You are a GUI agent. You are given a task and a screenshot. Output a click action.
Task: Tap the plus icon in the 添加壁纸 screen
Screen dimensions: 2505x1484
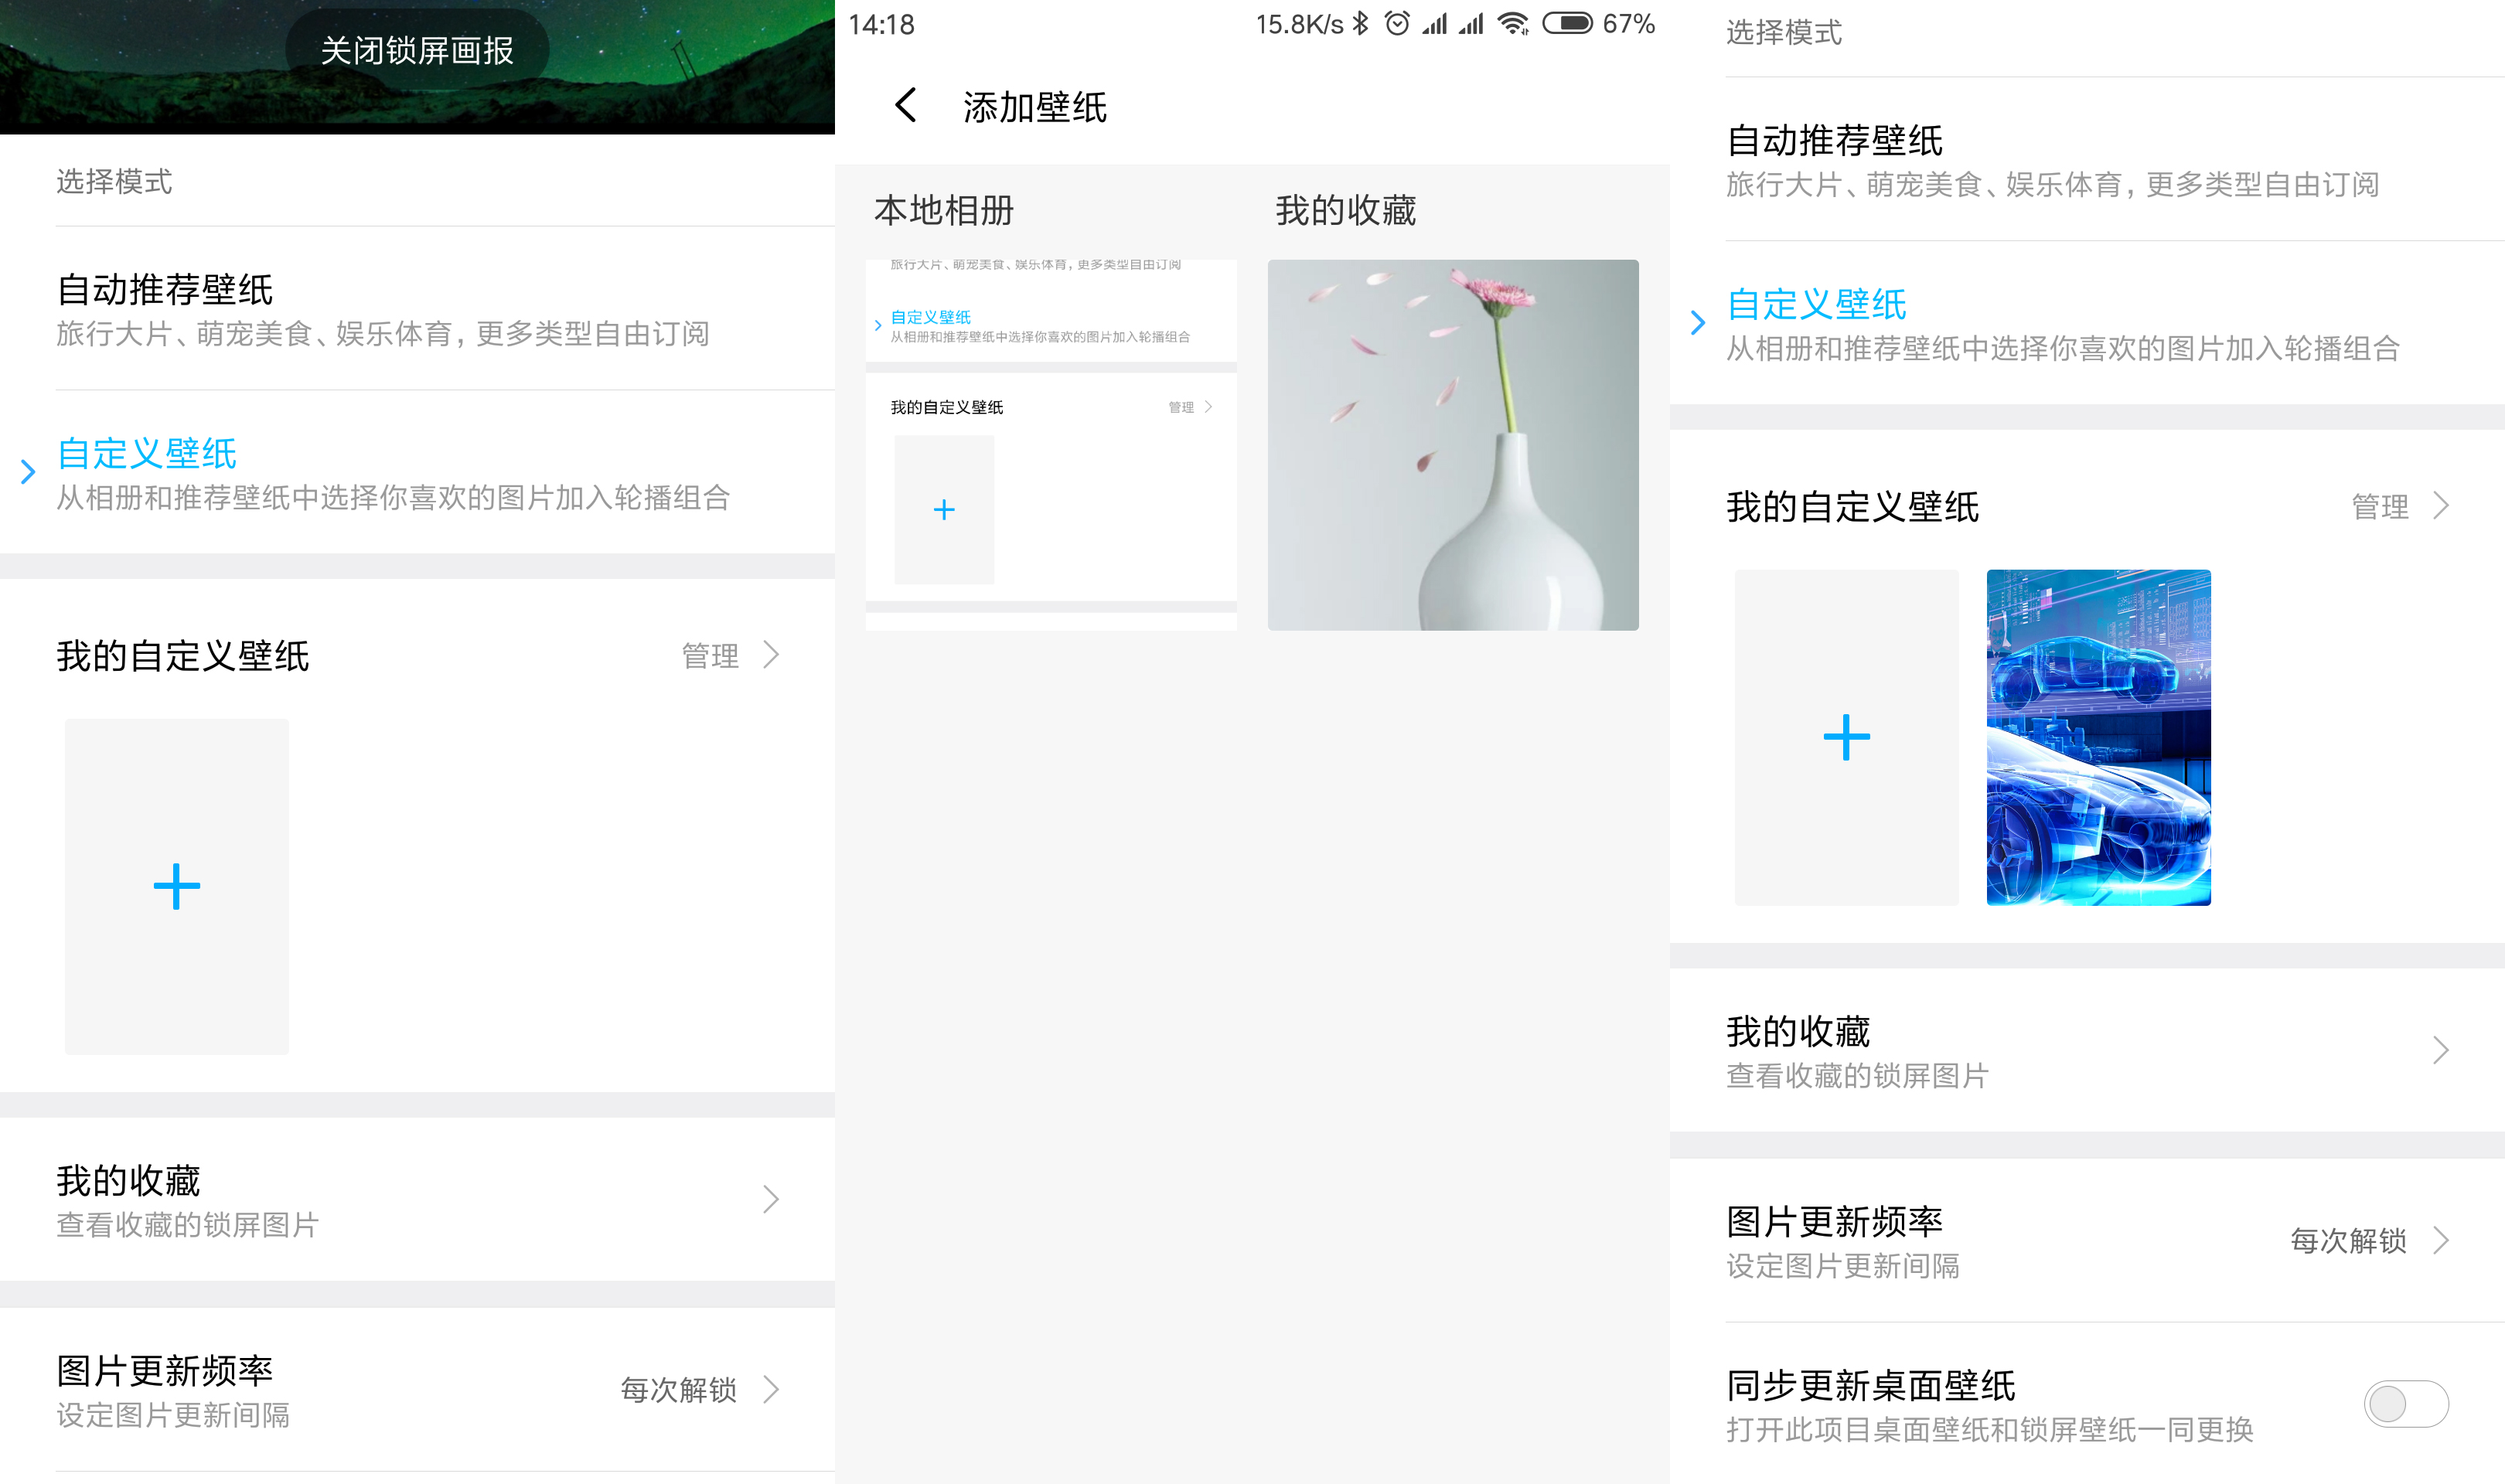(943, 509)
